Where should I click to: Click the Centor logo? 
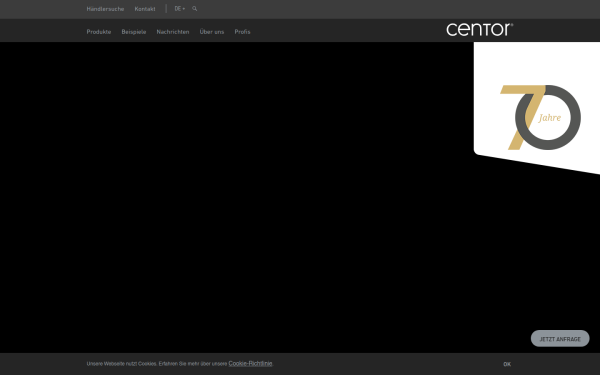(x=479, y=29)
